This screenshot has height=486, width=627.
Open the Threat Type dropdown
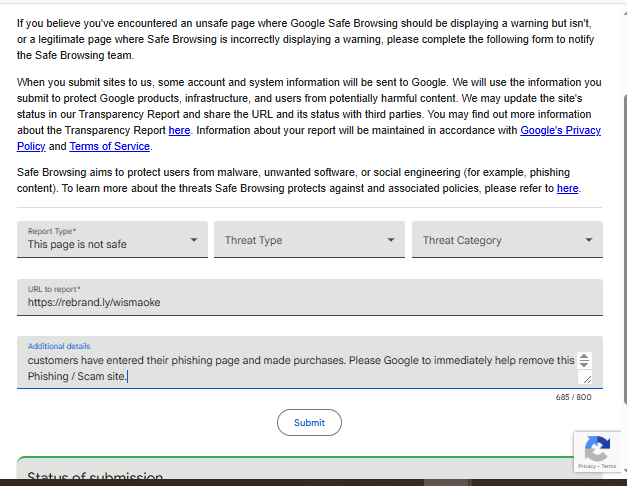[309, 239]
